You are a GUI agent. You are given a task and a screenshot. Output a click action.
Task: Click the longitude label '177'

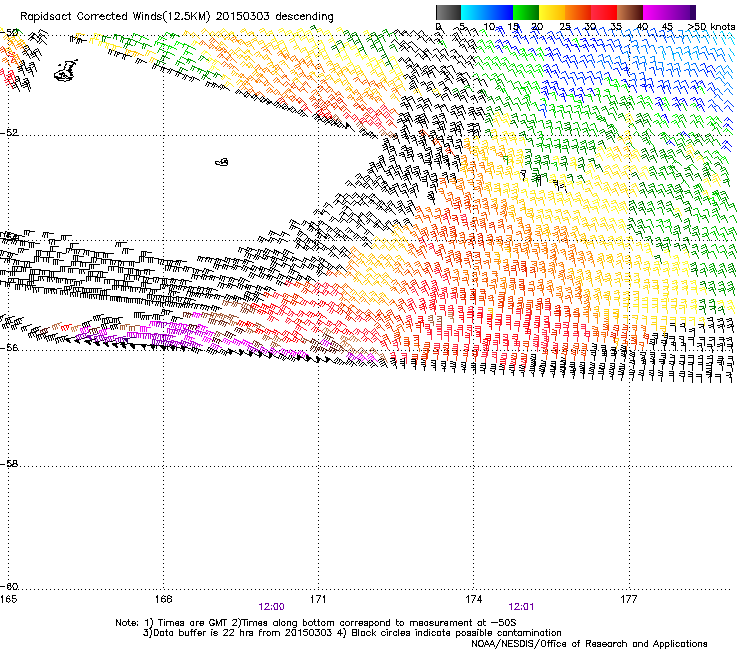click(629, 599)
